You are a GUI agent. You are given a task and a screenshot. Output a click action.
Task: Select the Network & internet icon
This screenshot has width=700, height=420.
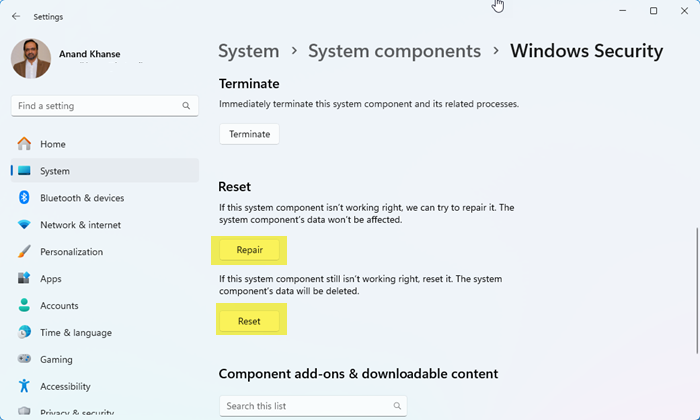[24, 225]
